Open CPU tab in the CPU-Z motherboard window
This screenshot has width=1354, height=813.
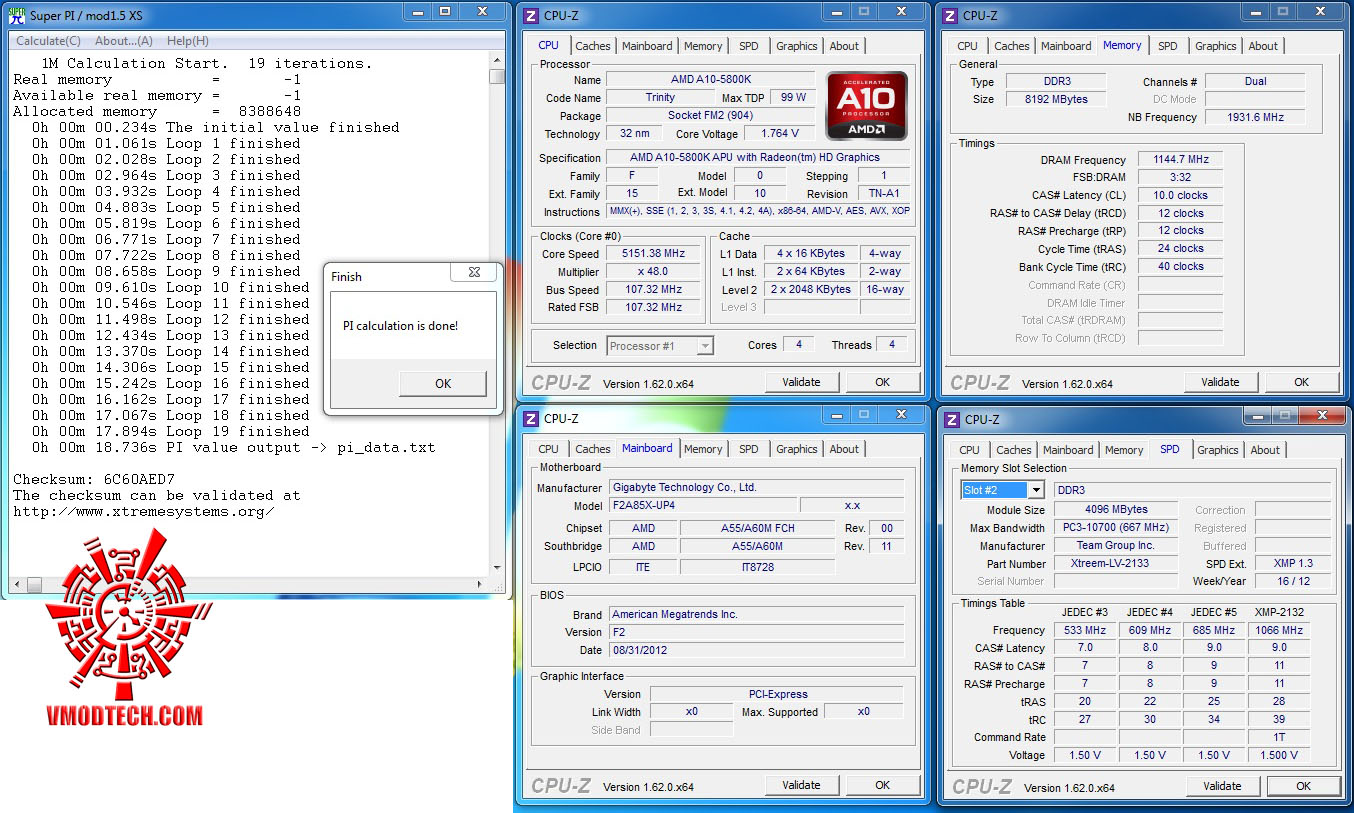click(549, 449)
